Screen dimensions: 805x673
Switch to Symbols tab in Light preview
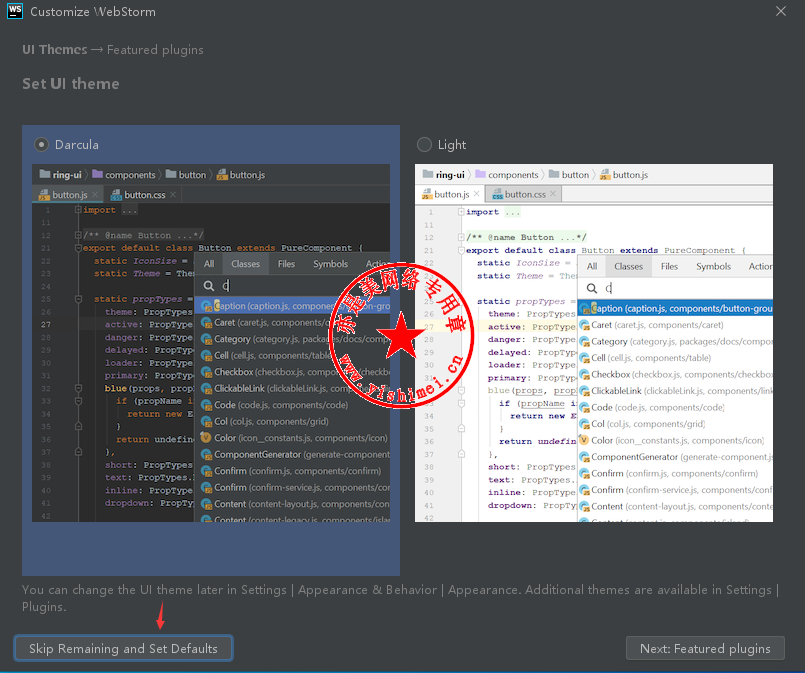(x=714, y=266)
